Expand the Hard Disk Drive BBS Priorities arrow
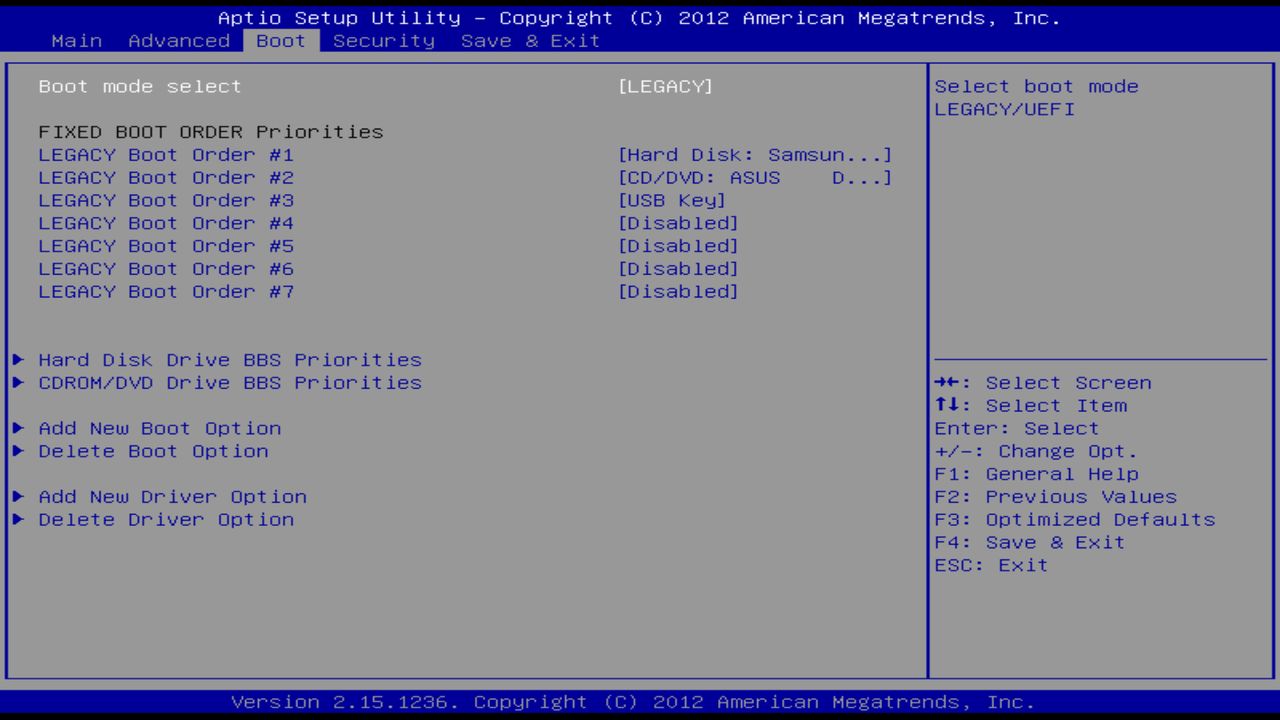Viewport: 1280px width, 720px height. [x=17, y=360]
